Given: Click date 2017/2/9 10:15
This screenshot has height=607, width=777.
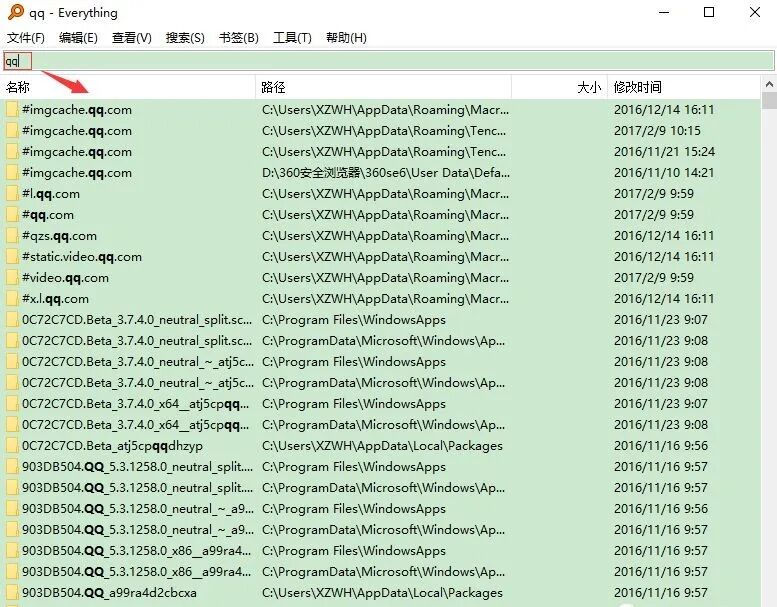Looking at the screenshot, I should [657, 131].
